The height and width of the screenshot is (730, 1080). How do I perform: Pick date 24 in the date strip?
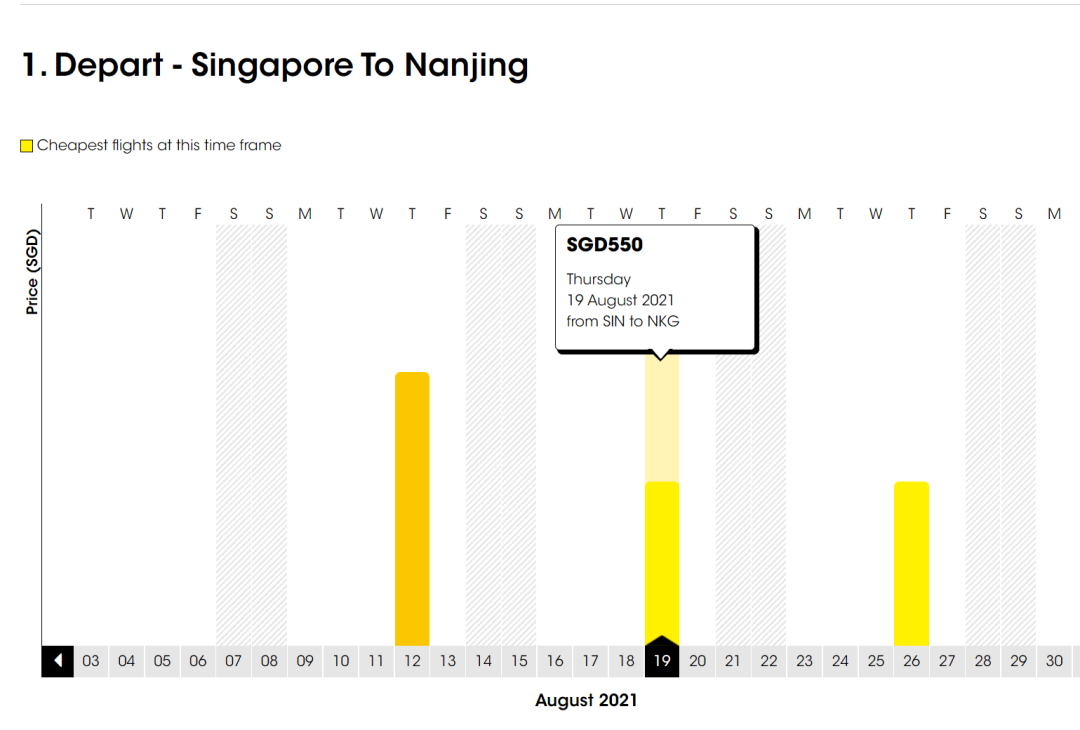click(x=840, y=661)
